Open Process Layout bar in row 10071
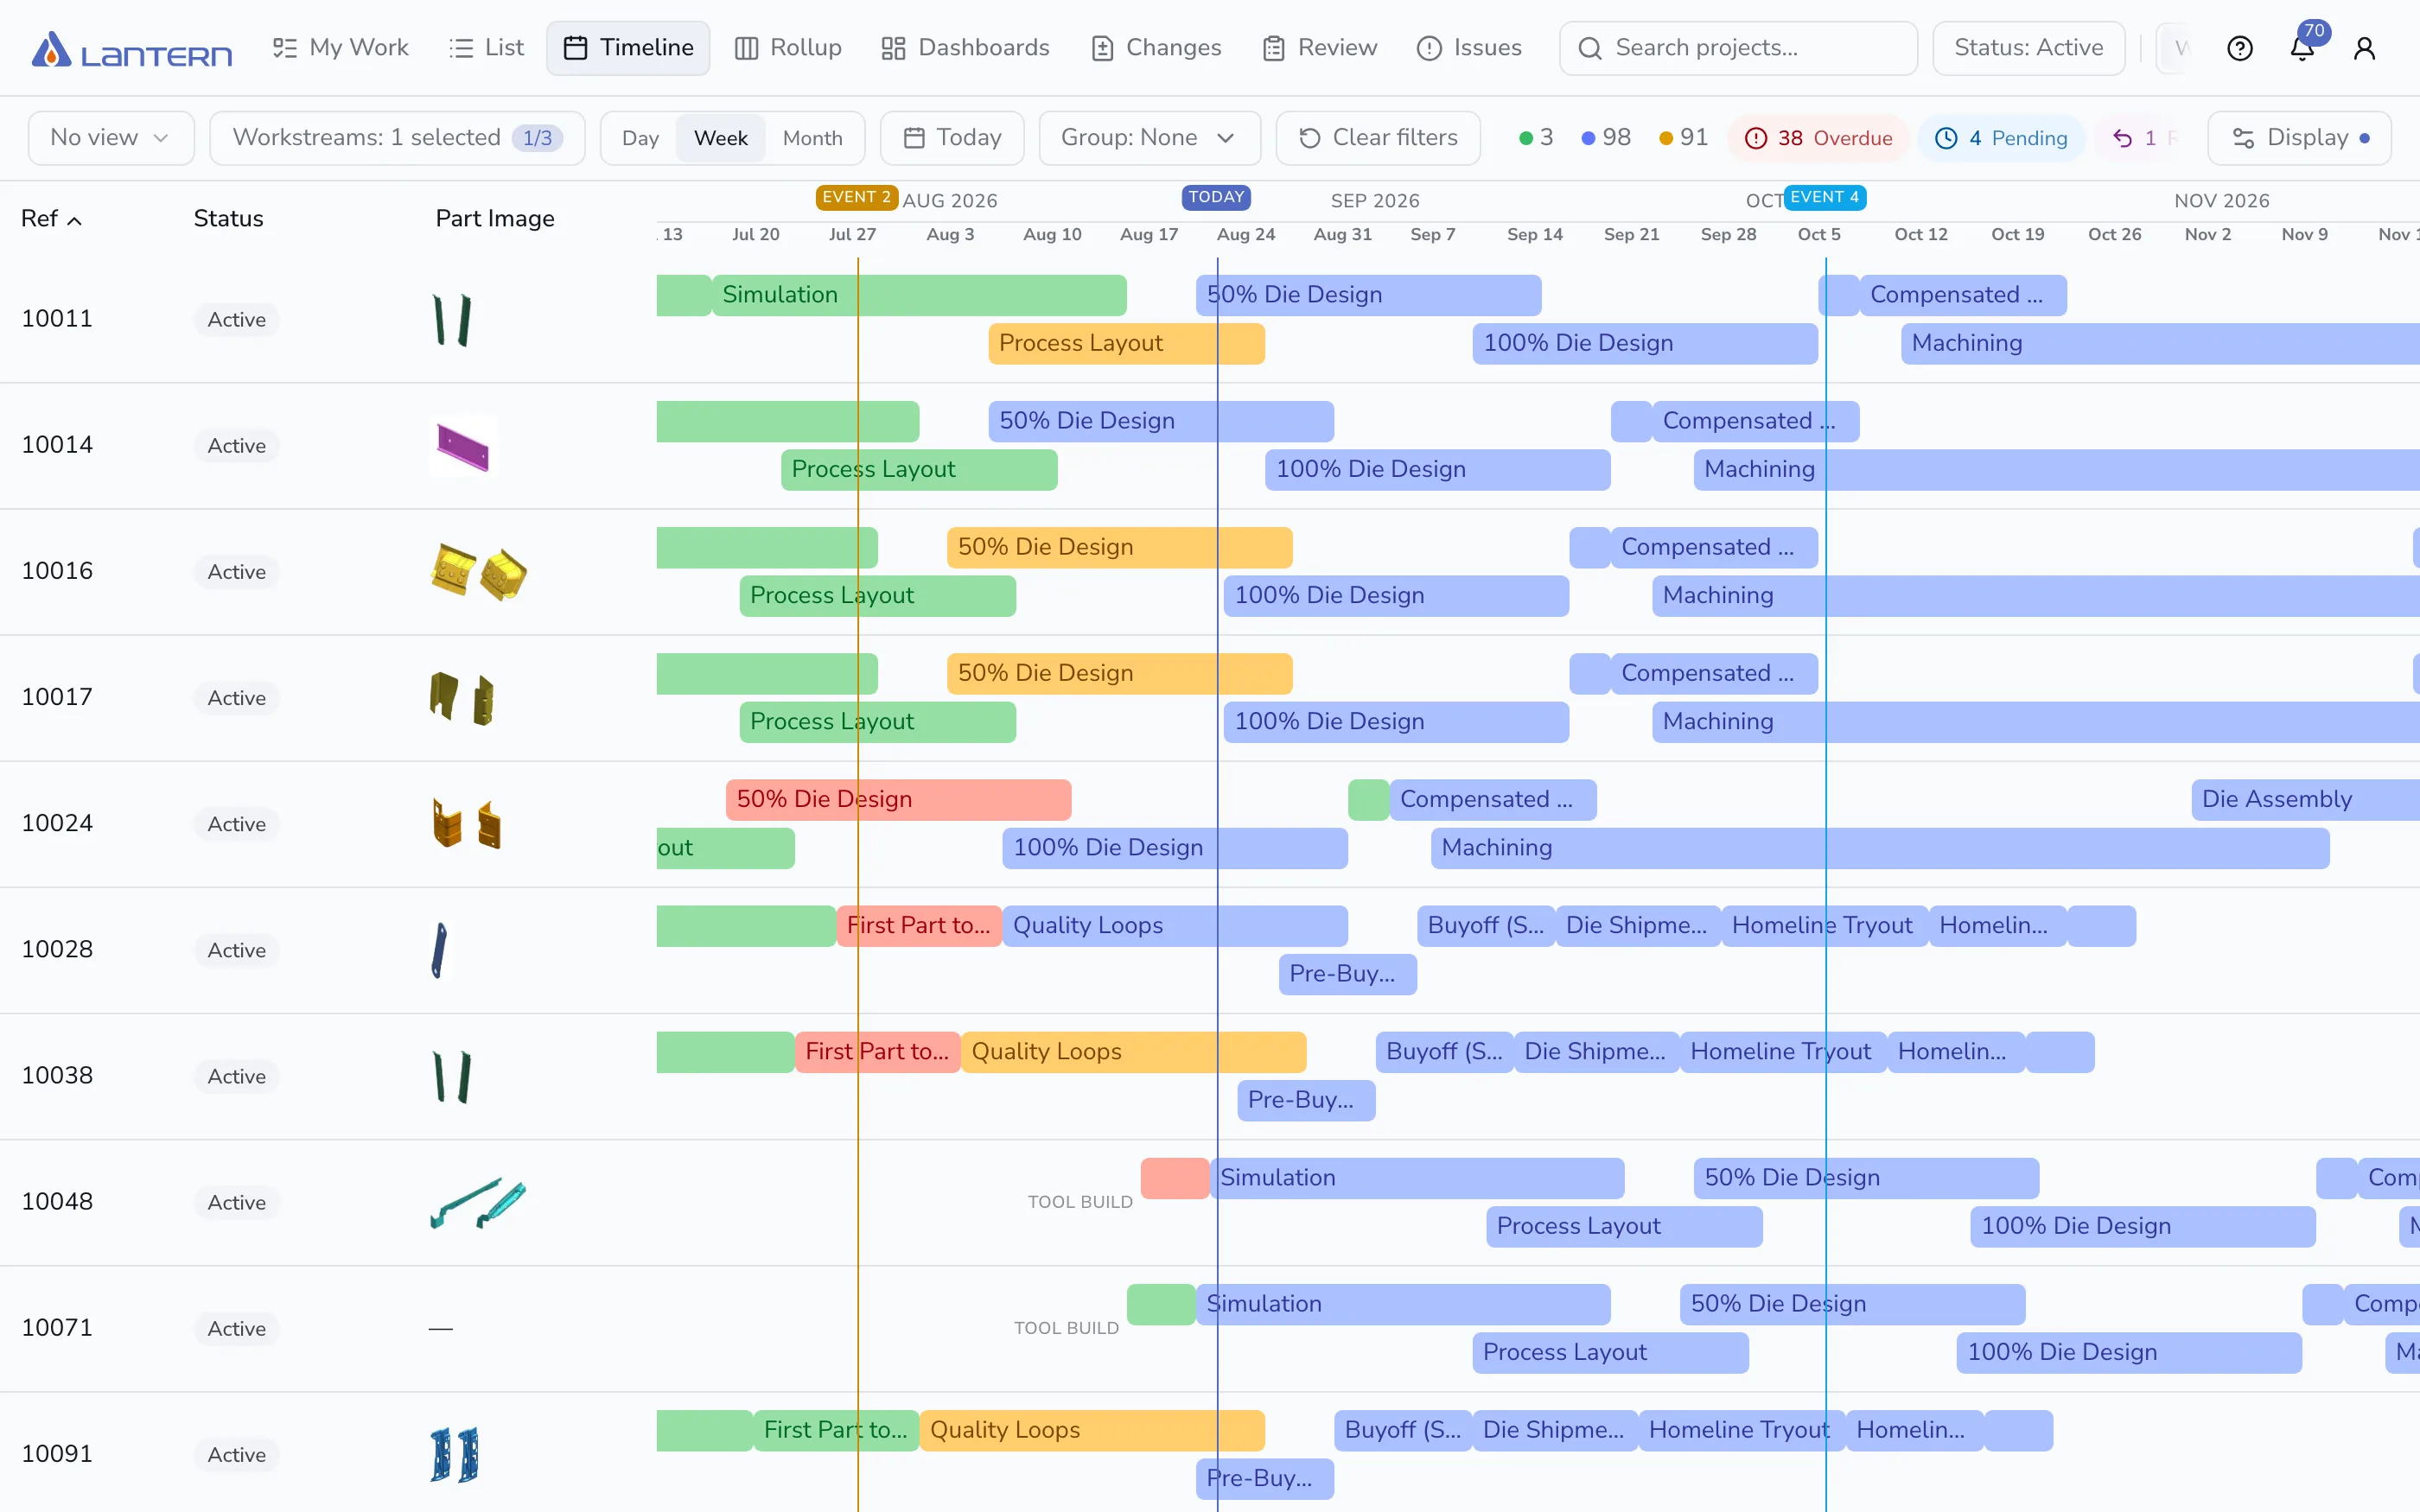Viewport: 2420px width, 1512px height. pyautogui.click(x=1610, y=1353)
